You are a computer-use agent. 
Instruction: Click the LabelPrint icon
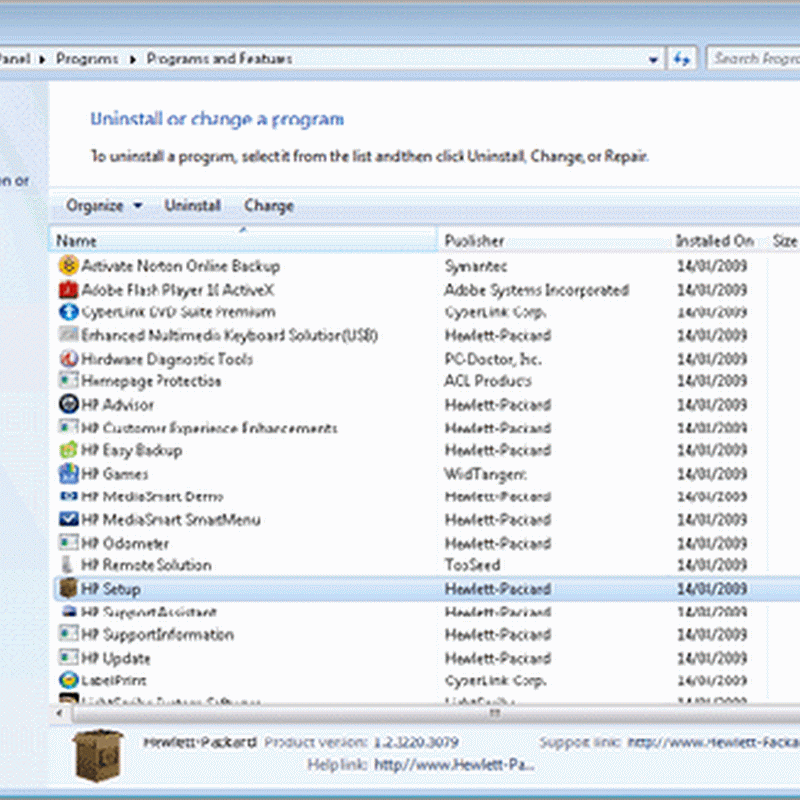[68, 680]
